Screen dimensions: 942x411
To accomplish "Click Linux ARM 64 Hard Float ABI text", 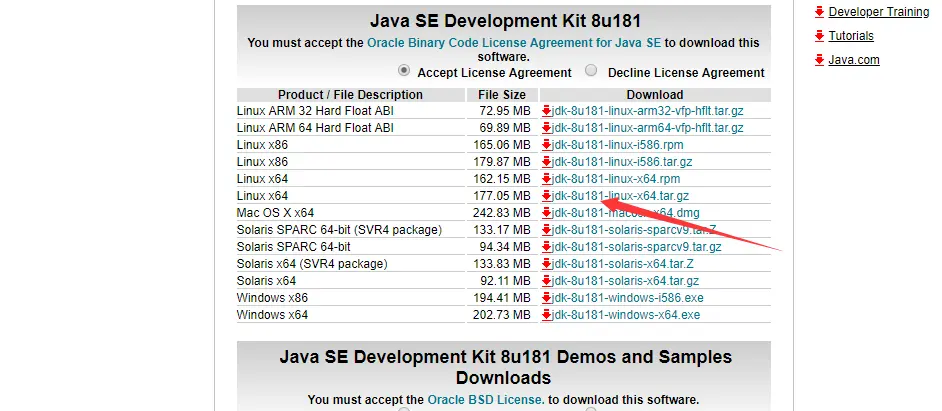I will (315, 128).
